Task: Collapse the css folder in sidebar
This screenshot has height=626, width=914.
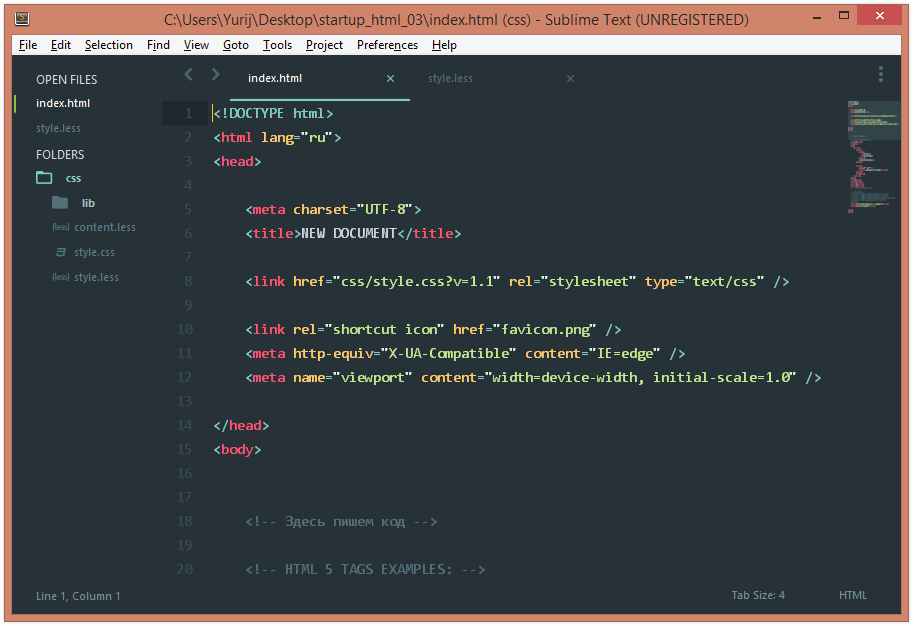Action: (73, 178)
